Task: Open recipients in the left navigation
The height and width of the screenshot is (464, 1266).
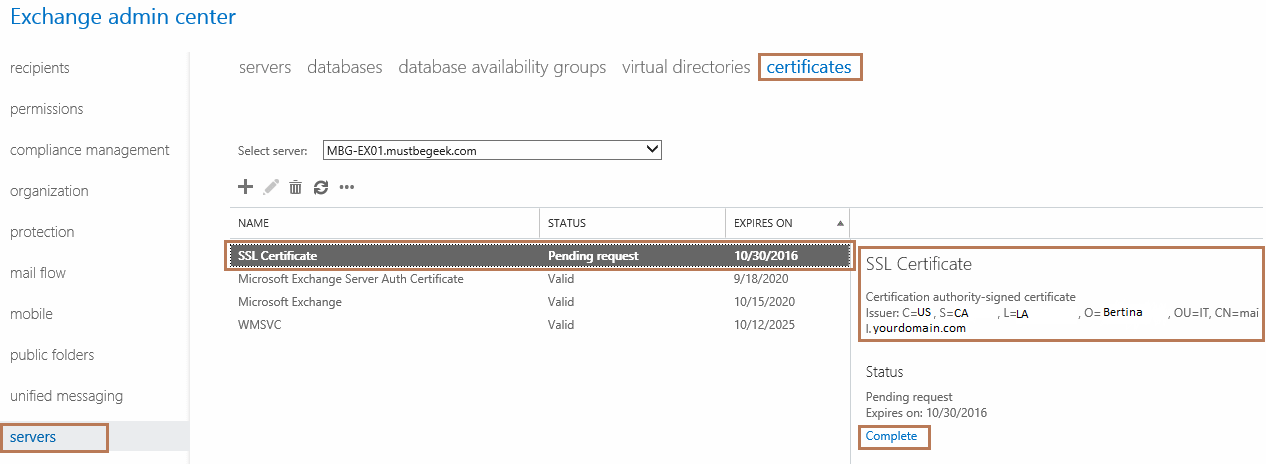Action: (x=40, y=68)
